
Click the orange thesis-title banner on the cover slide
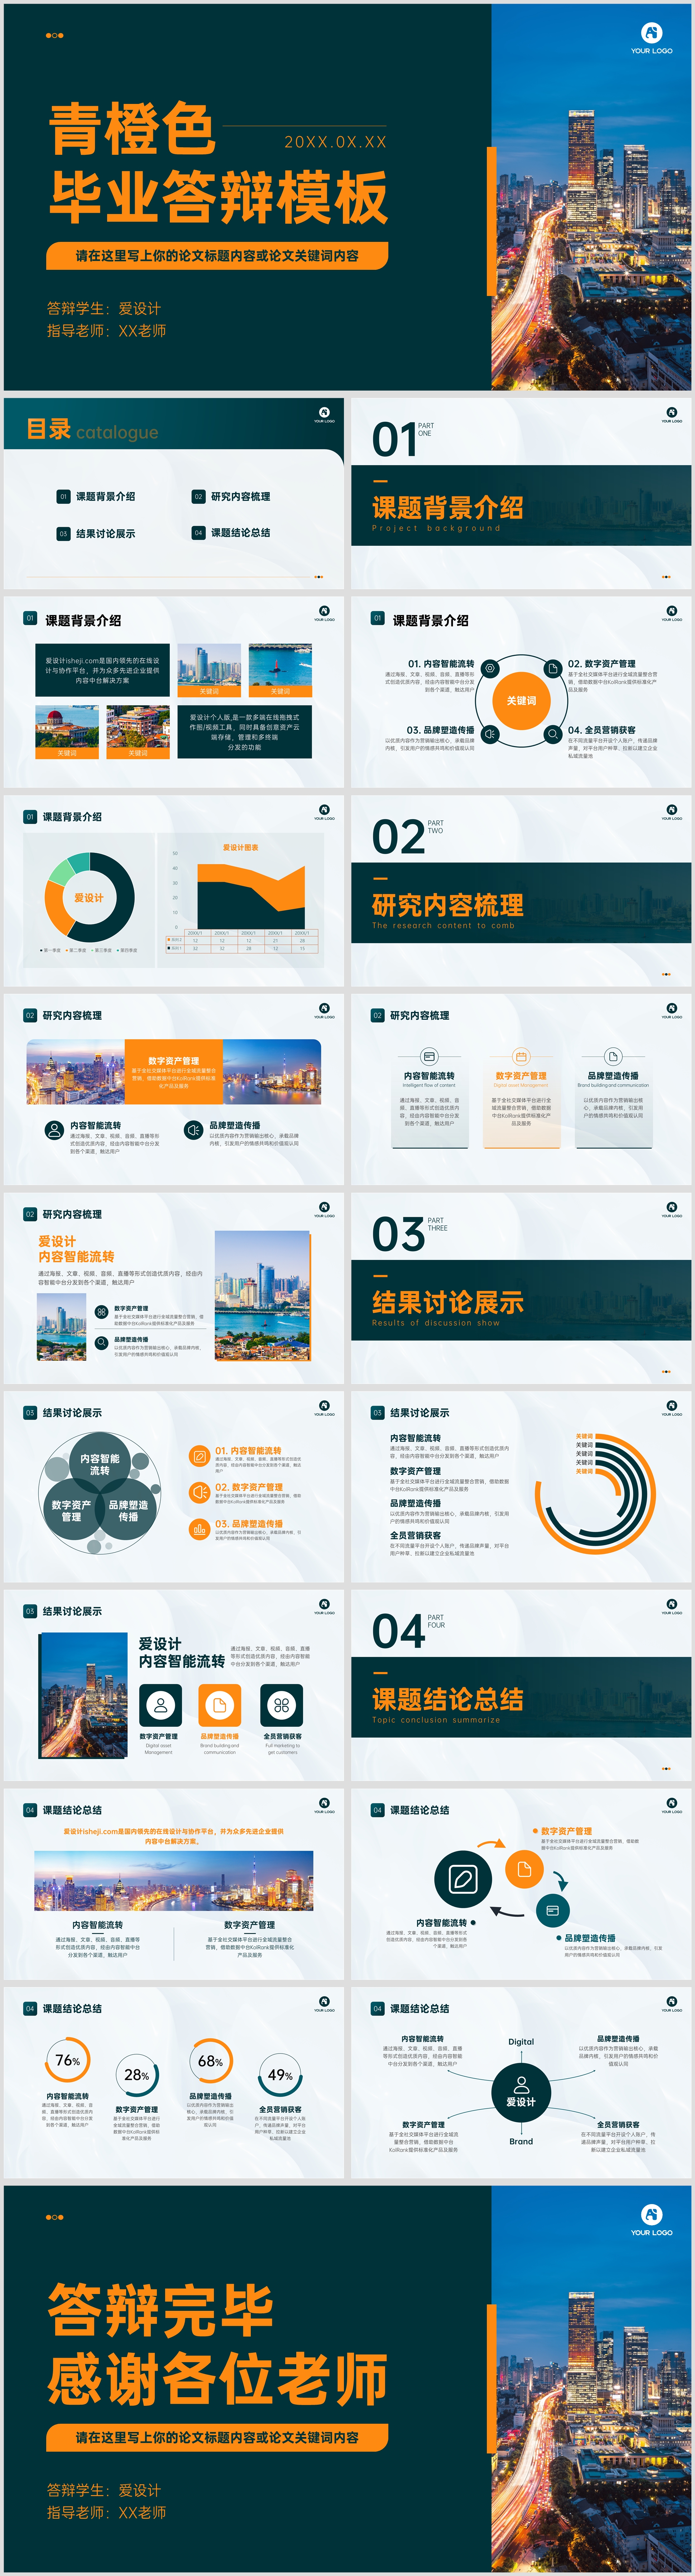pyautogui.click(x=217, y=256)
